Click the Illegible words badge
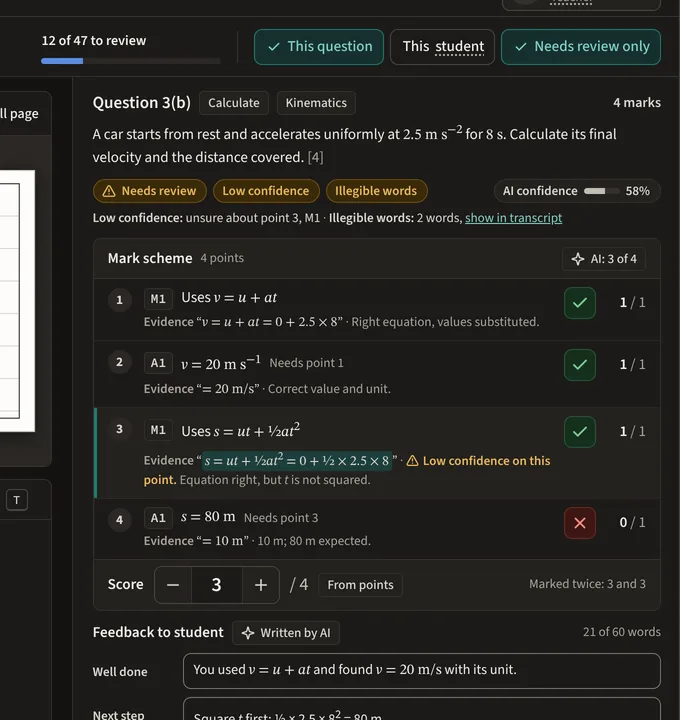The height and width of the screenshot is (720, 680). click(x=376, y=191)
